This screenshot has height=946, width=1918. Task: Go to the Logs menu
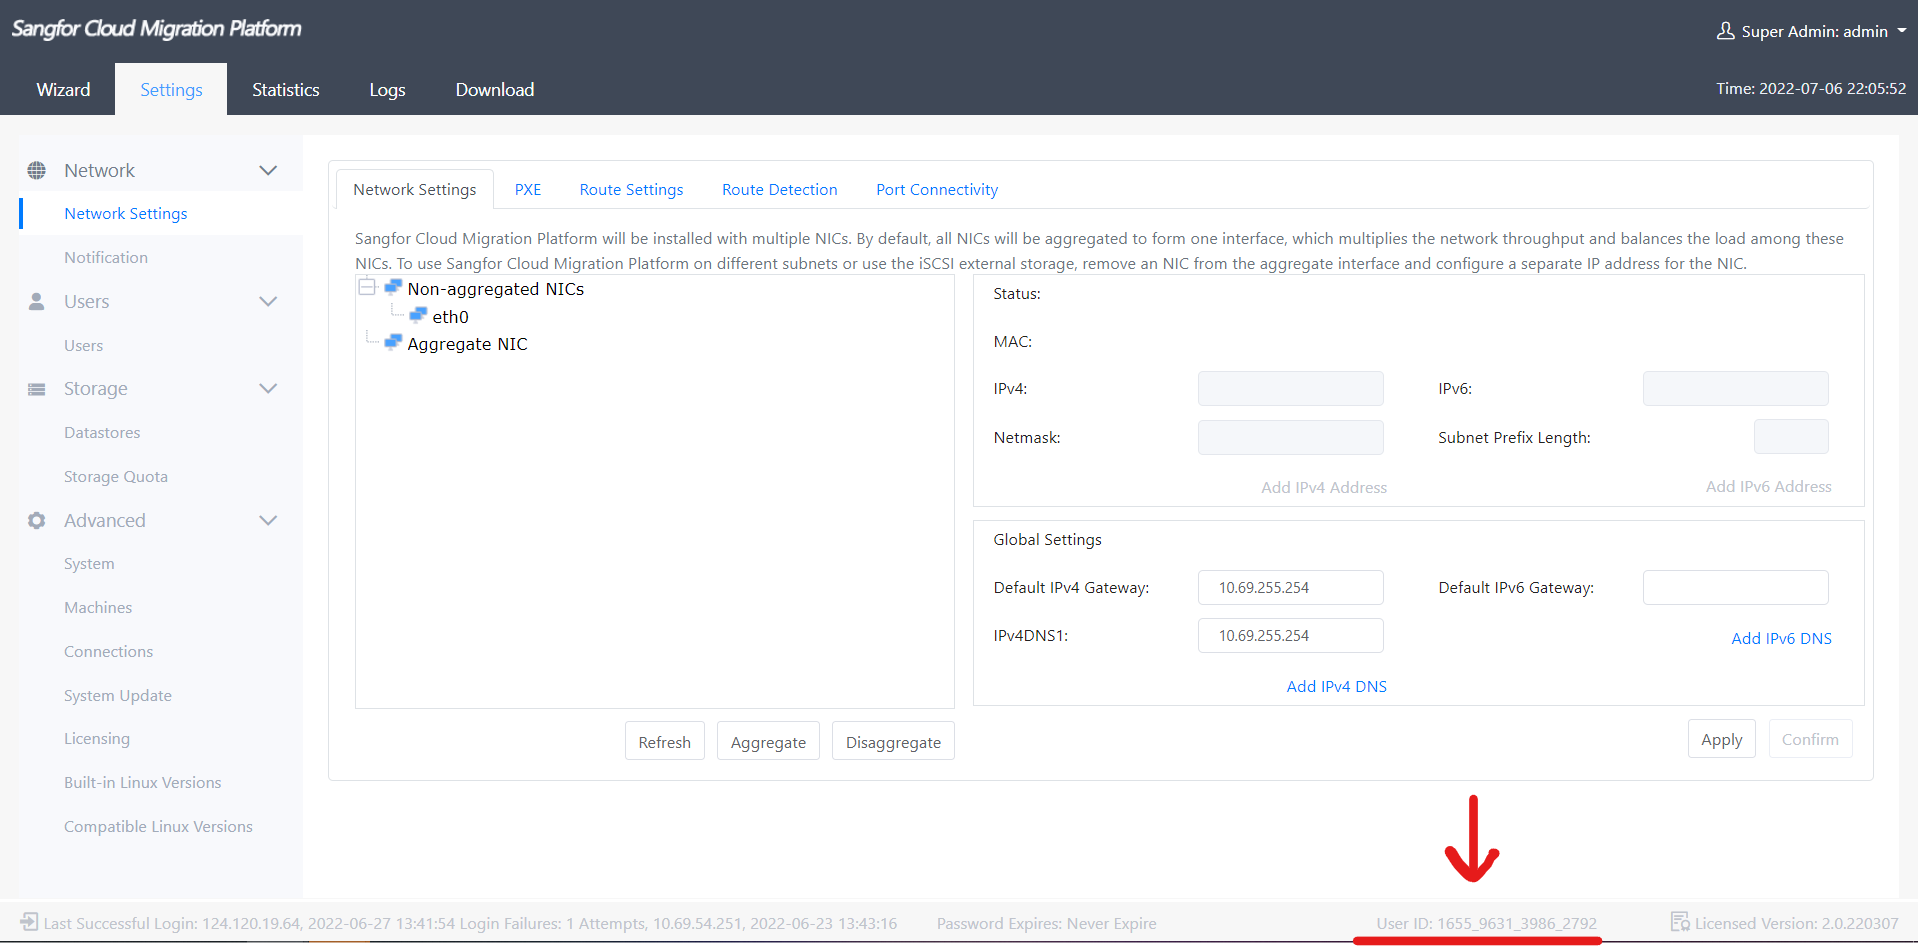tap(387, 89)
